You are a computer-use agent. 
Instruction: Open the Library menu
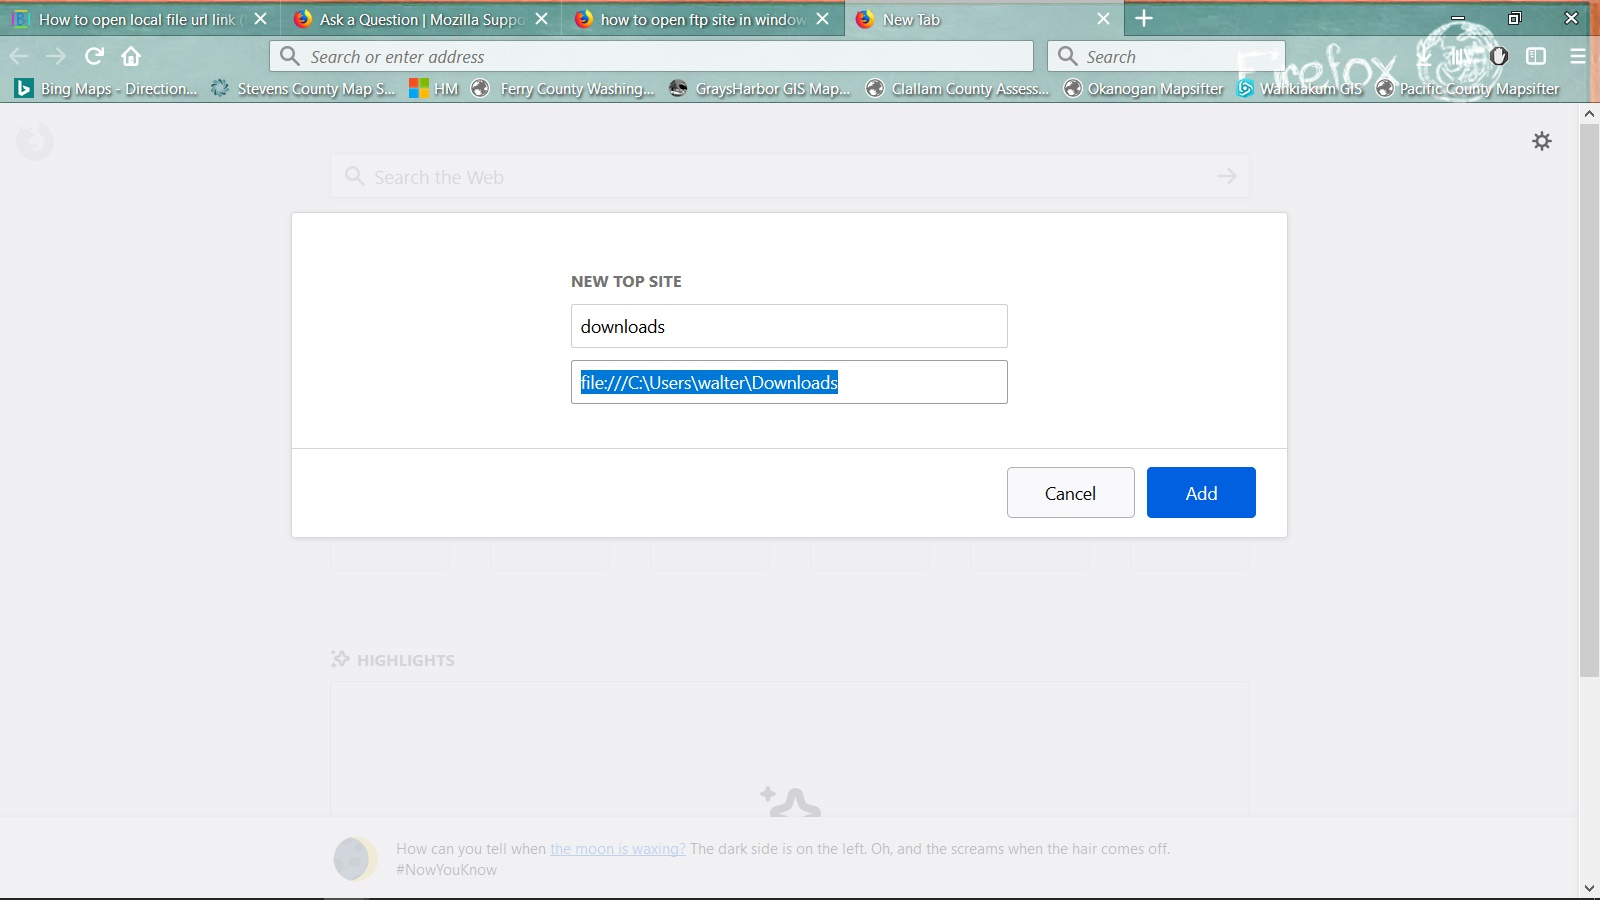pos(1461,56)
